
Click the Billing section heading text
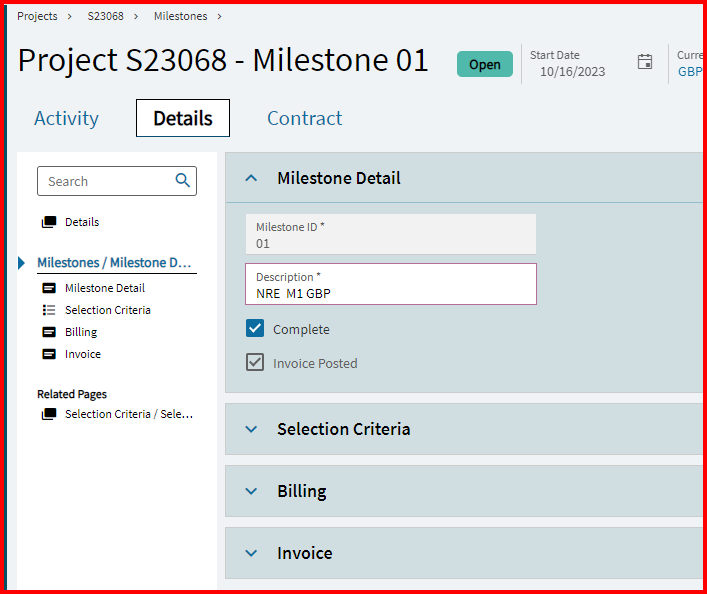302,491
